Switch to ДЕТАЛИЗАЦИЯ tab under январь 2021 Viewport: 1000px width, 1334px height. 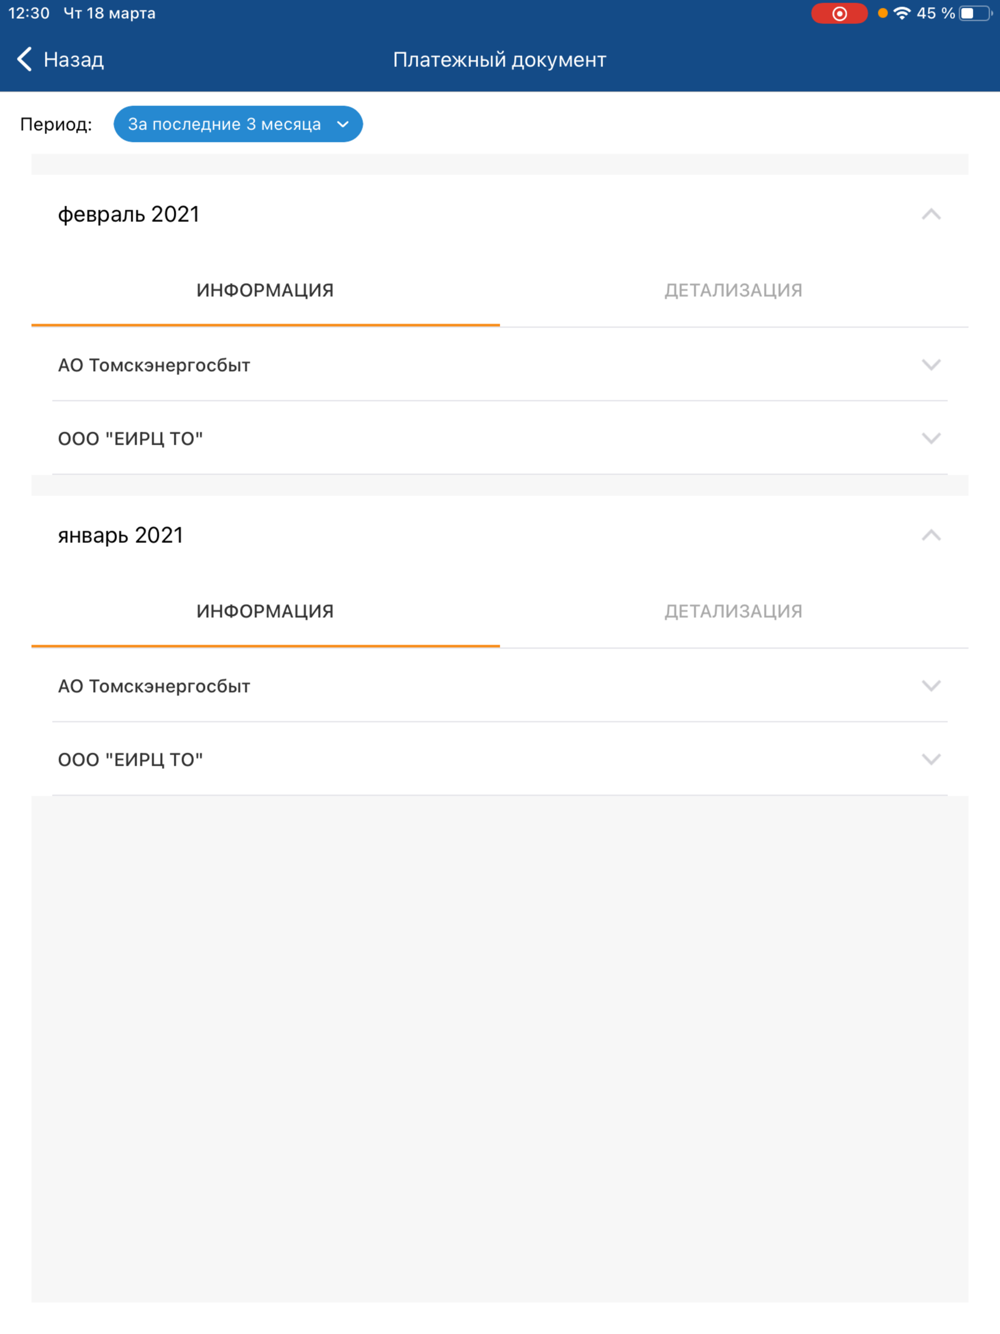pyautogui.click(x=734, y=611)
